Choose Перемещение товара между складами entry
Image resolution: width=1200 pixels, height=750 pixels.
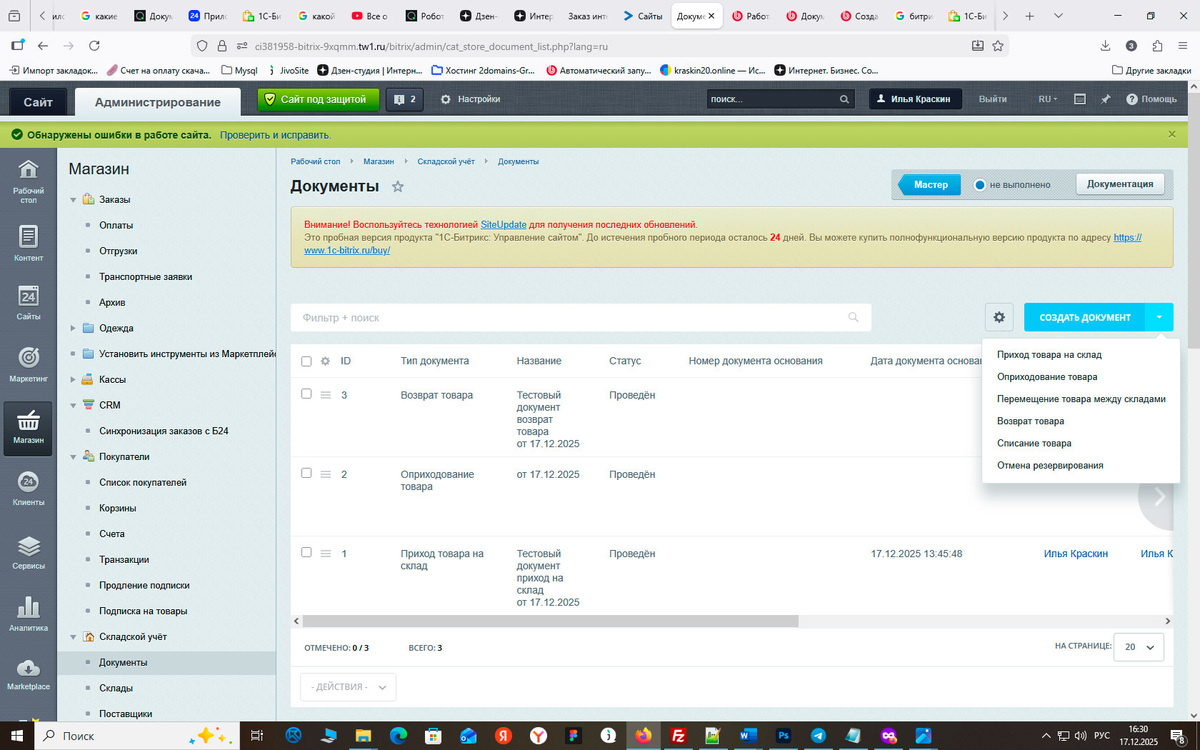1081,399
